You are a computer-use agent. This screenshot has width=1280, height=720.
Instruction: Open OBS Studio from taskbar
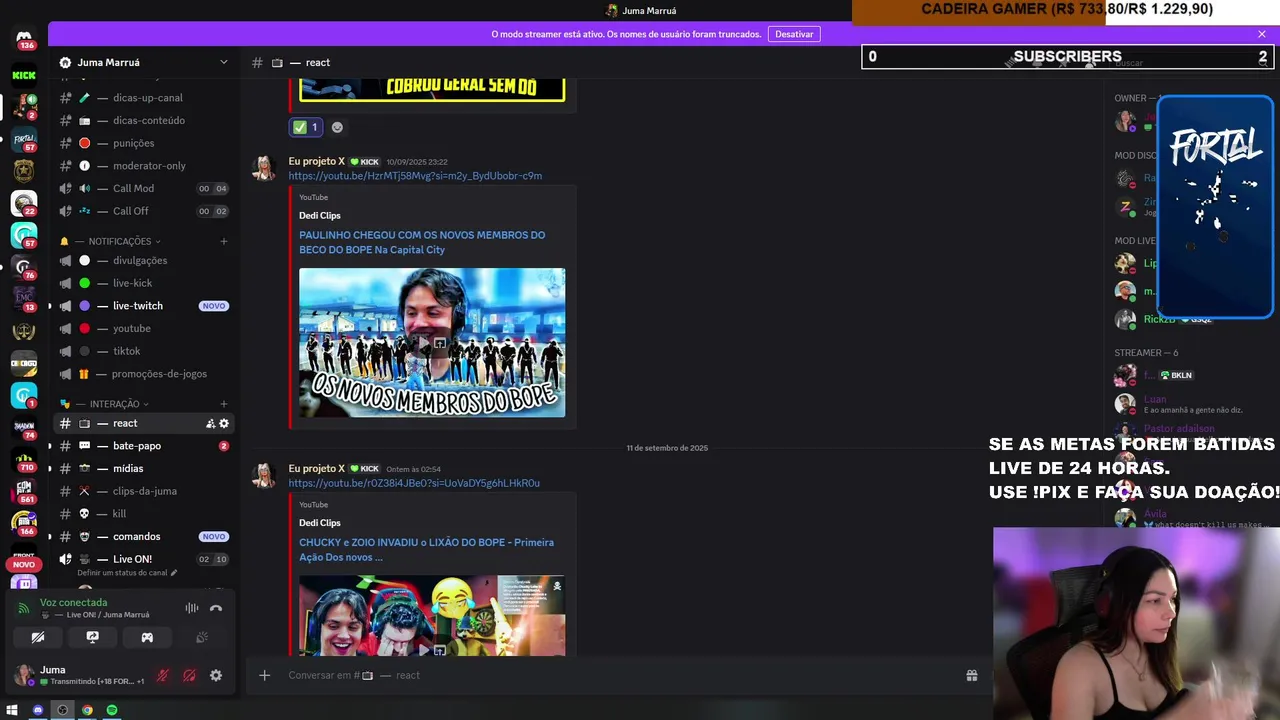point(62,710)
